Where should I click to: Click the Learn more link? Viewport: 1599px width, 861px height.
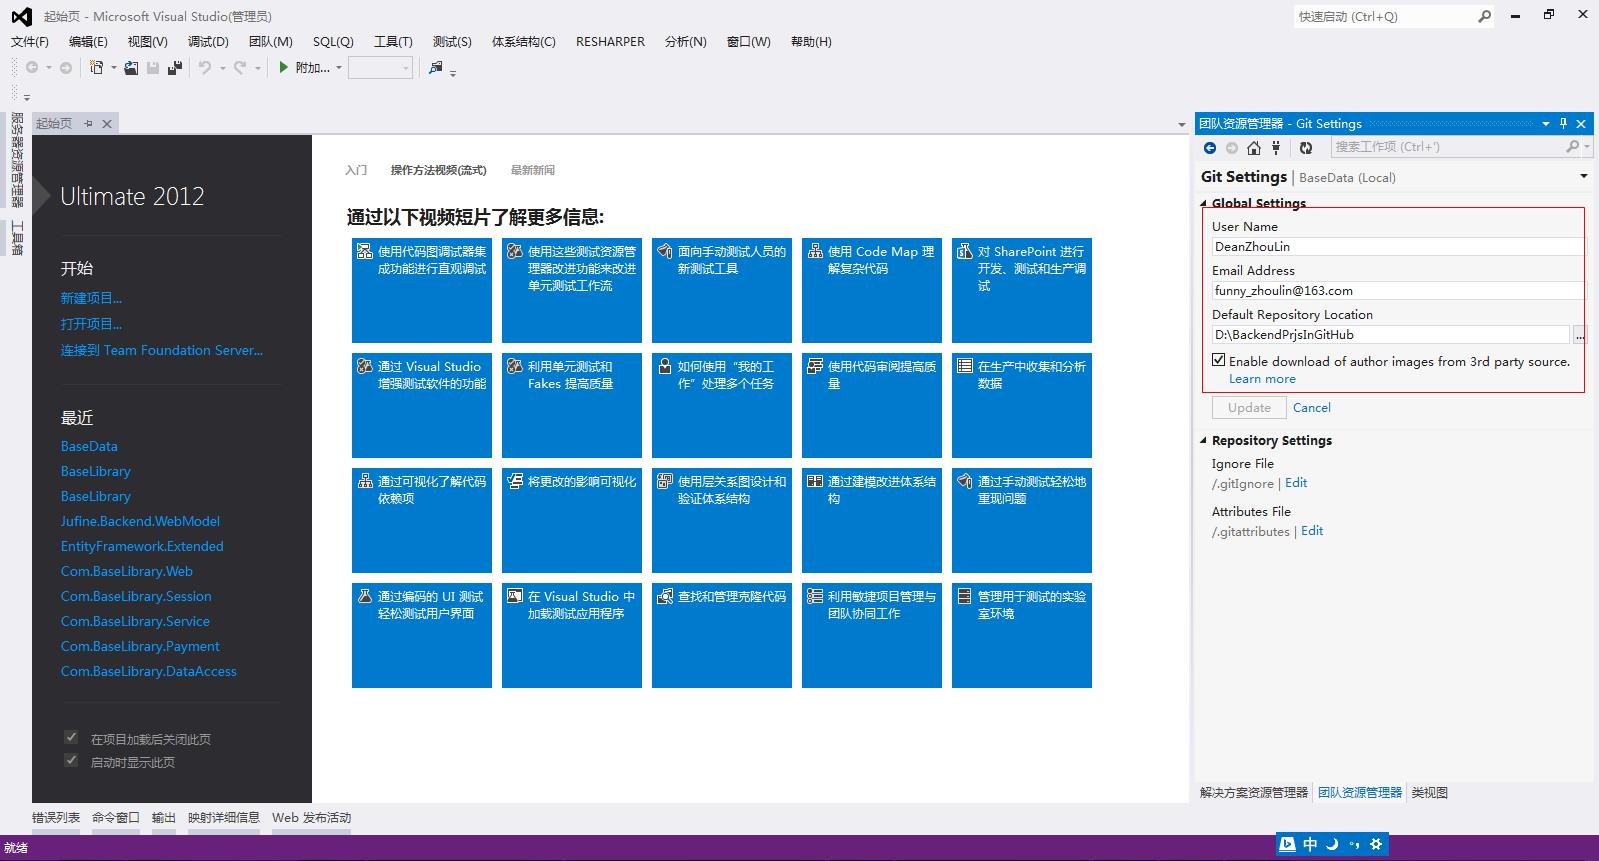click(x=1262, y=379)
